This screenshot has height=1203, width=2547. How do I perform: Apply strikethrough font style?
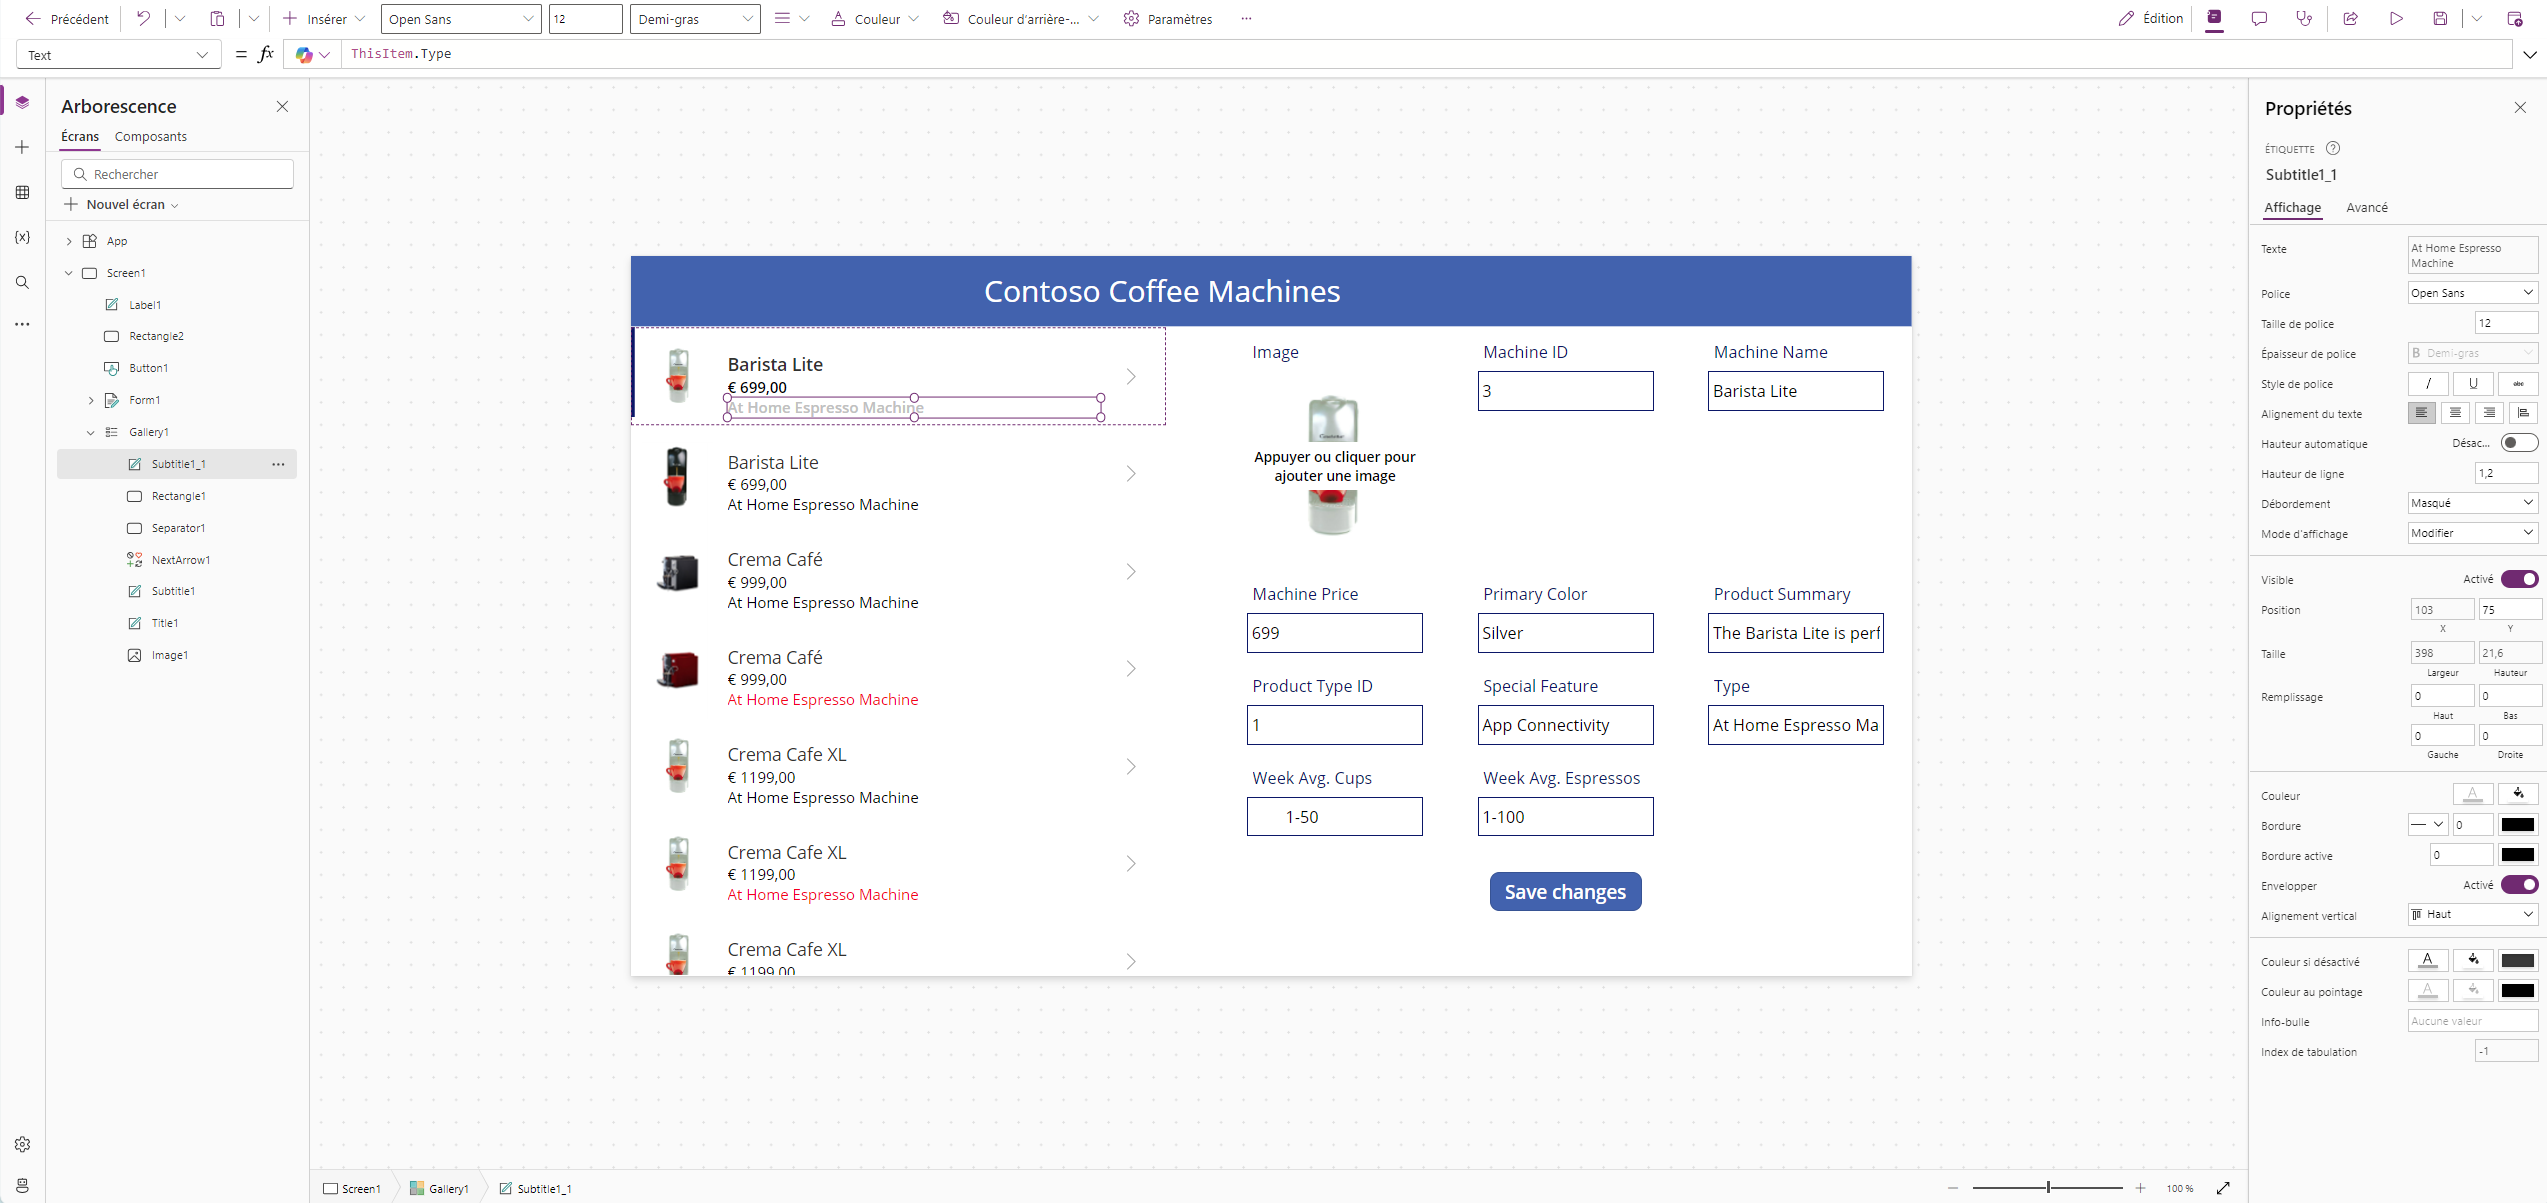point(2518,384)
